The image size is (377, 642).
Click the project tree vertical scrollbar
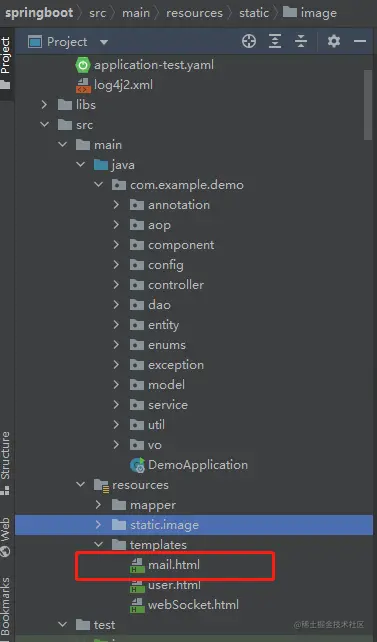point(368,105)
